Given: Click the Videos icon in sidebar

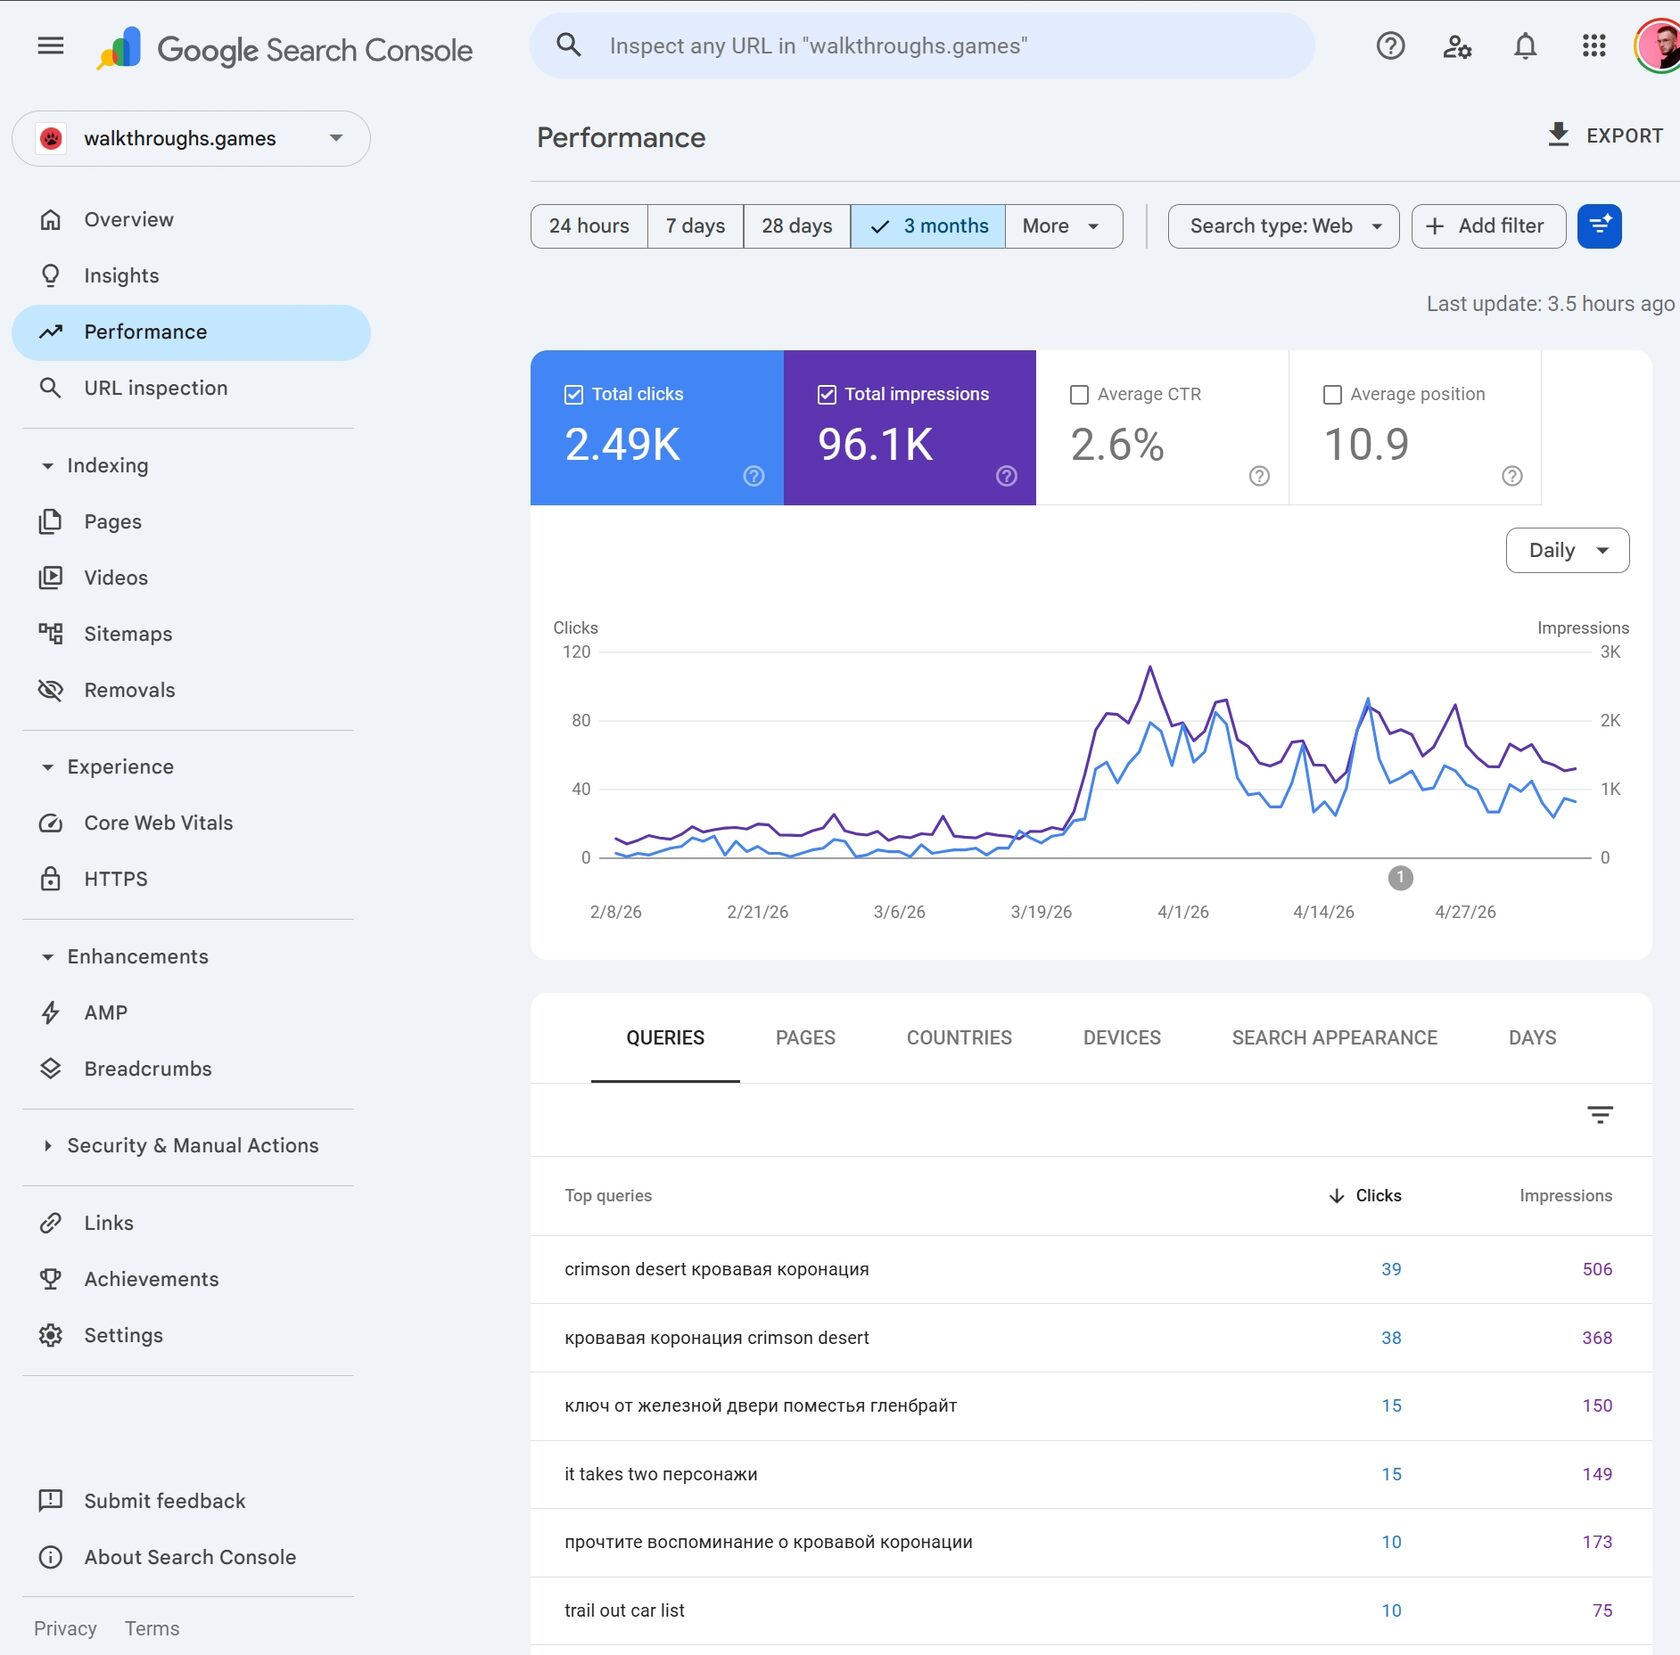Looking at the screenshot, I should point(50,578).
